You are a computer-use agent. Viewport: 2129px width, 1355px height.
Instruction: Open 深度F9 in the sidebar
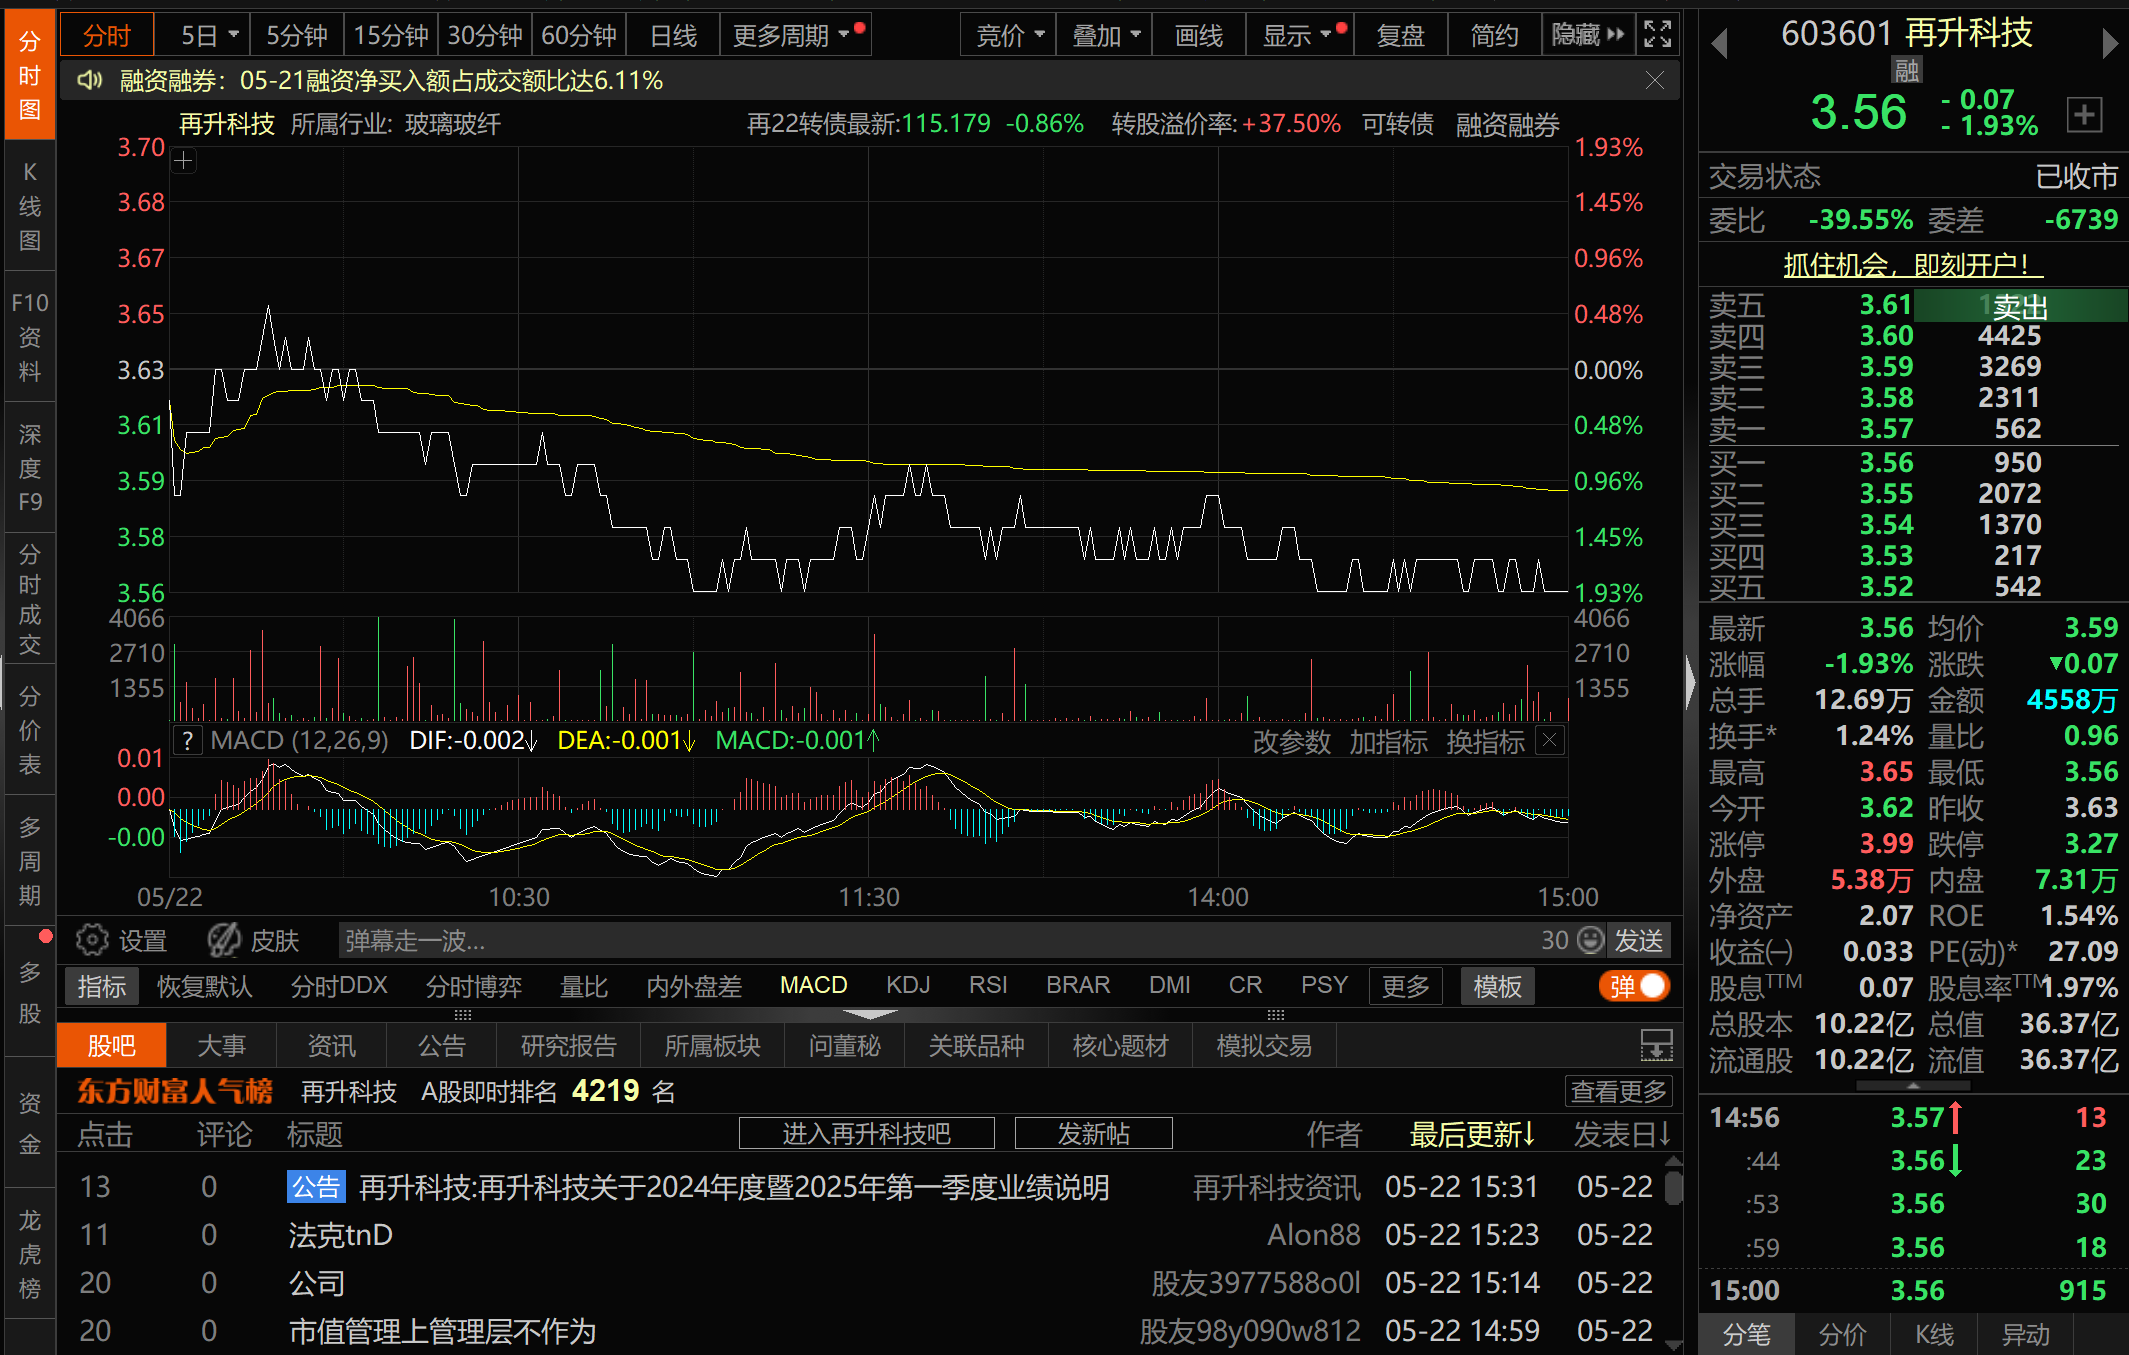[30, 468]
